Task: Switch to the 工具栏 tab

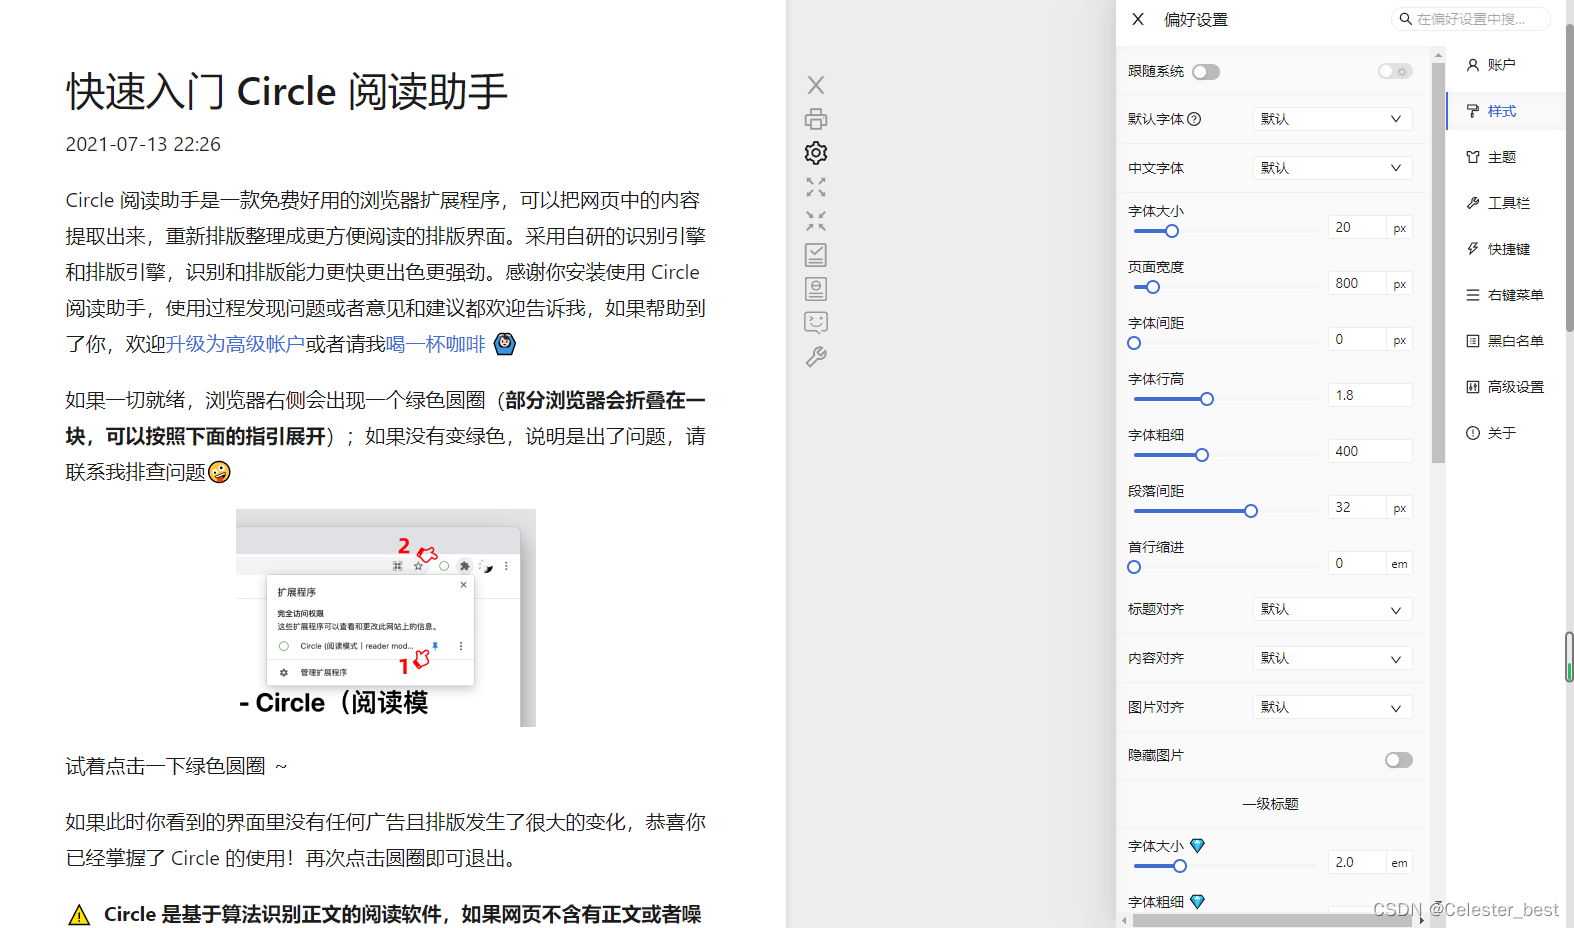Action: [1505, 203]
